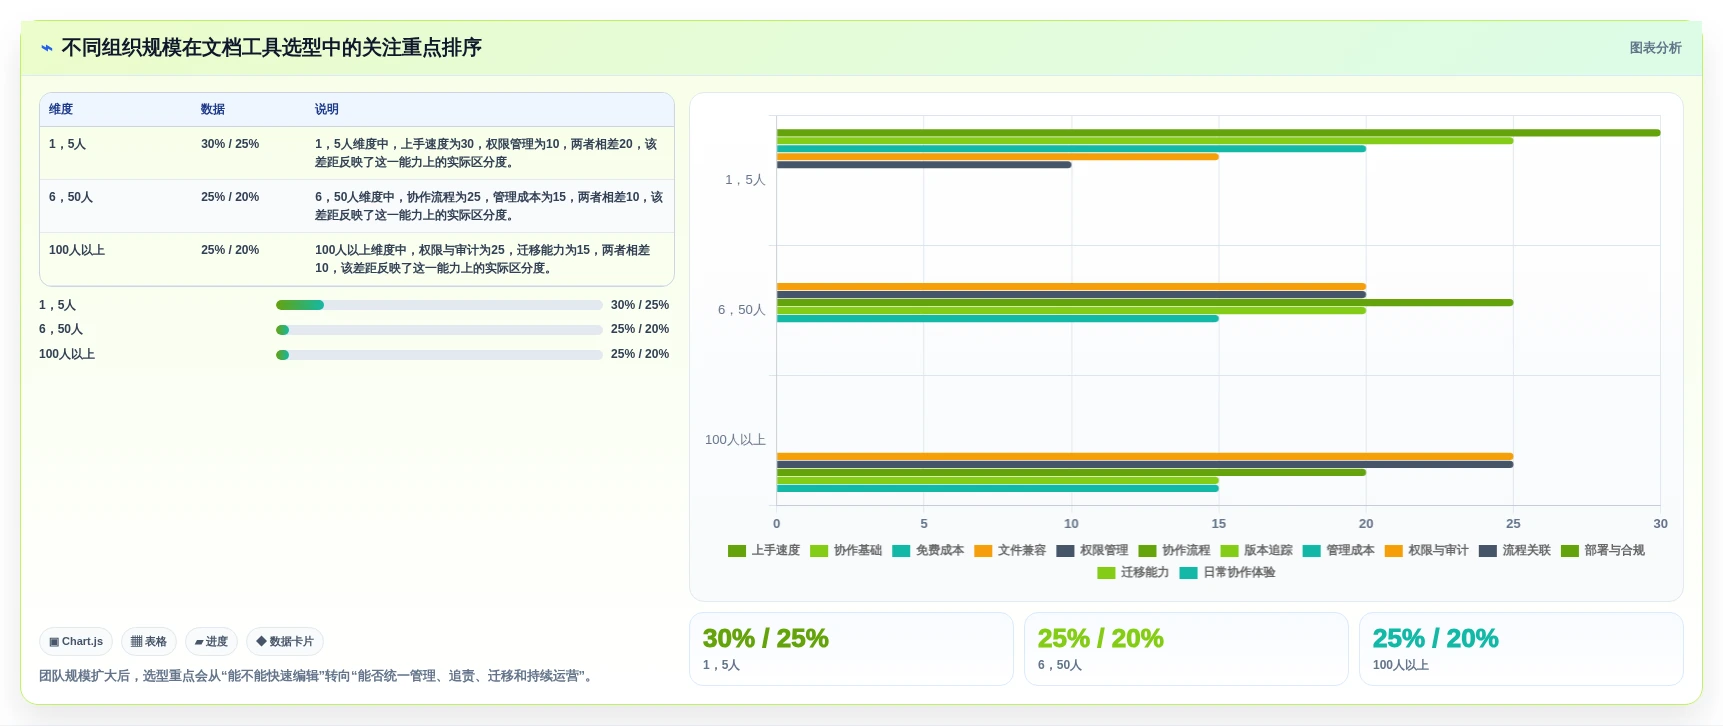Hide the 部署与合规 series in the legend
Screen dimensions: 1723x726
tap(1602, 551)
